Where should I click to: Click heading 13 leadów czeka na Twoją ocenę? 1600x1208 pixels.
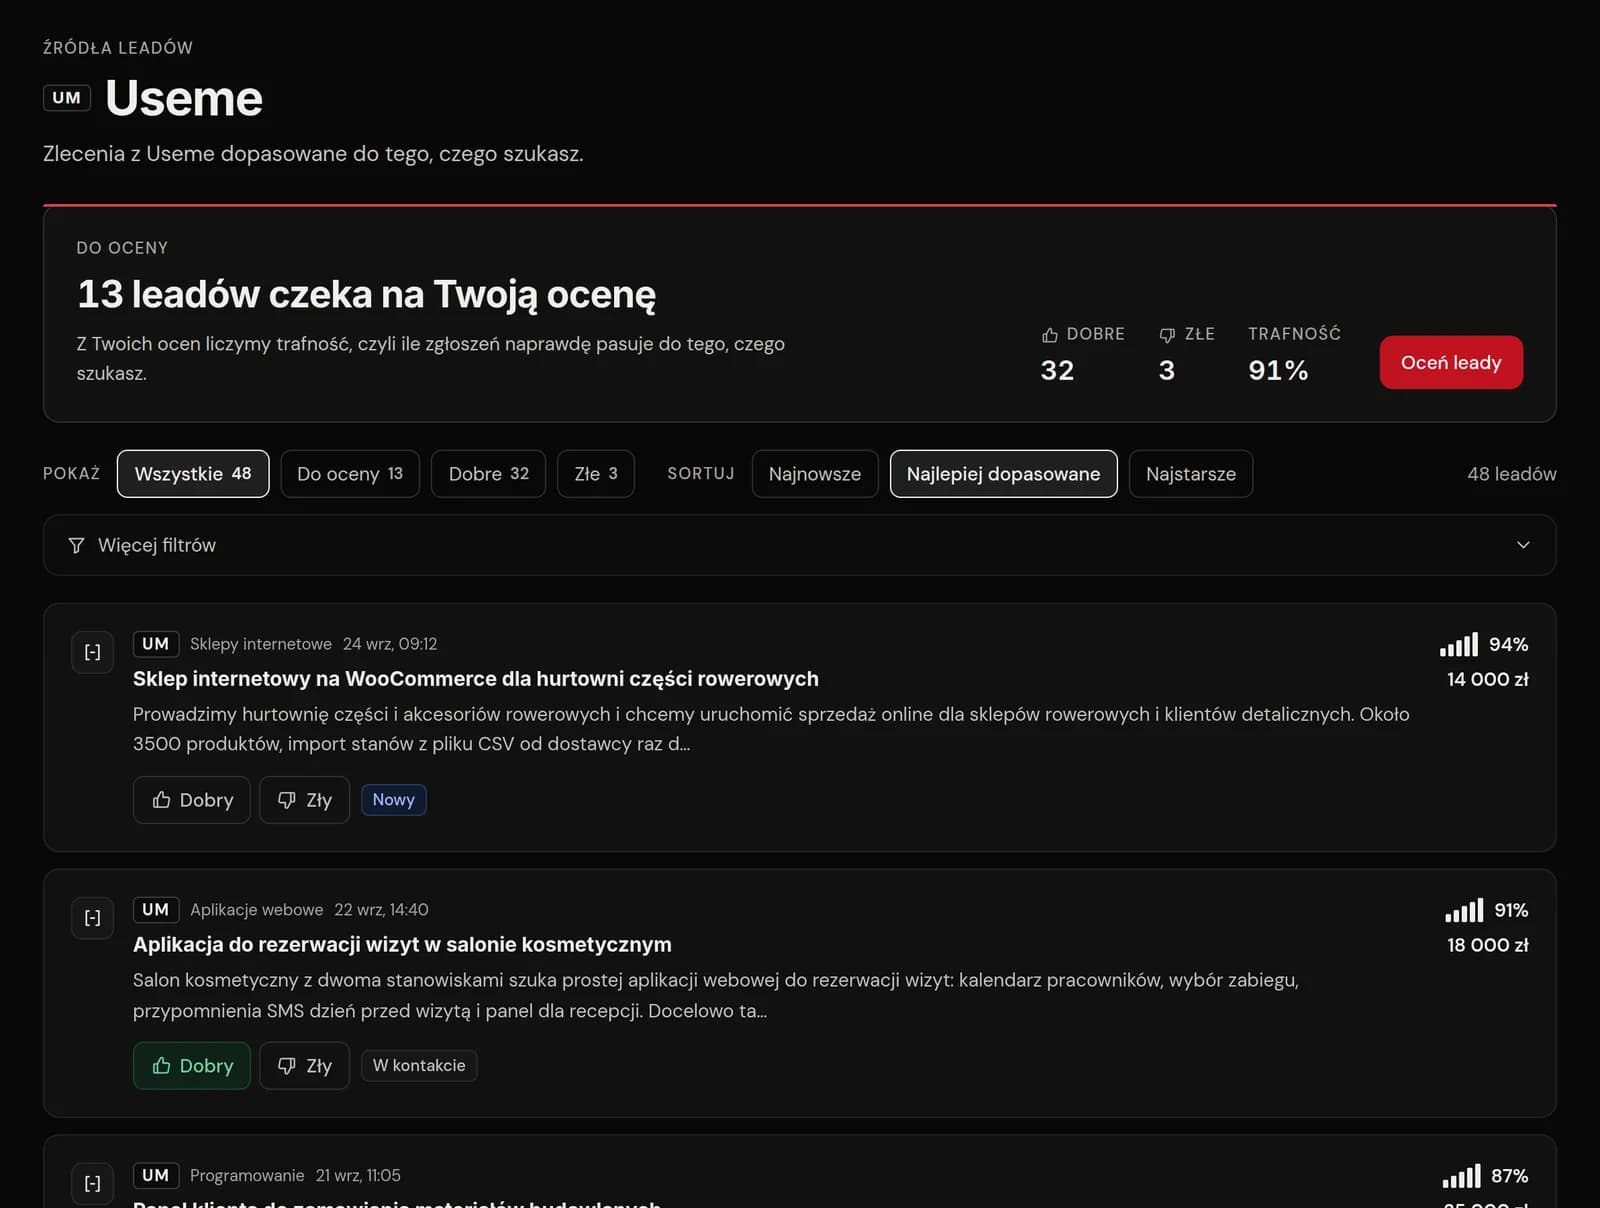pos(366,294)
